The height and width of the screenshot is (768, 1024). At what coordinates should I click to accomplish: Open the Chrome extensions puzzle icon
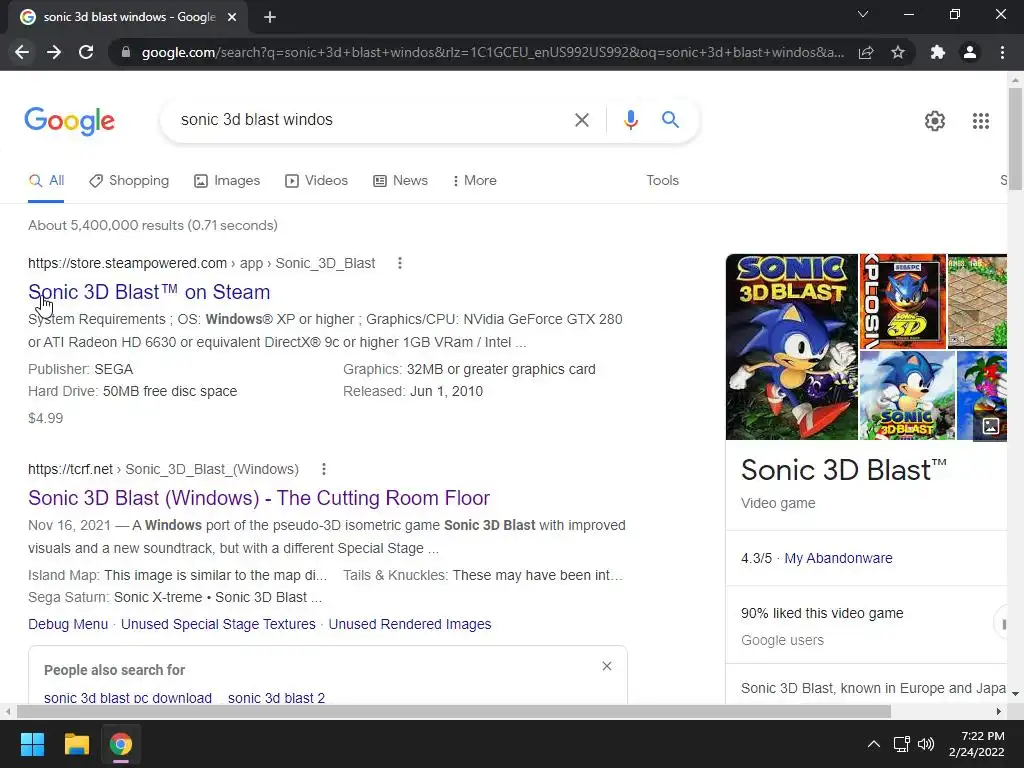point(937,52)
